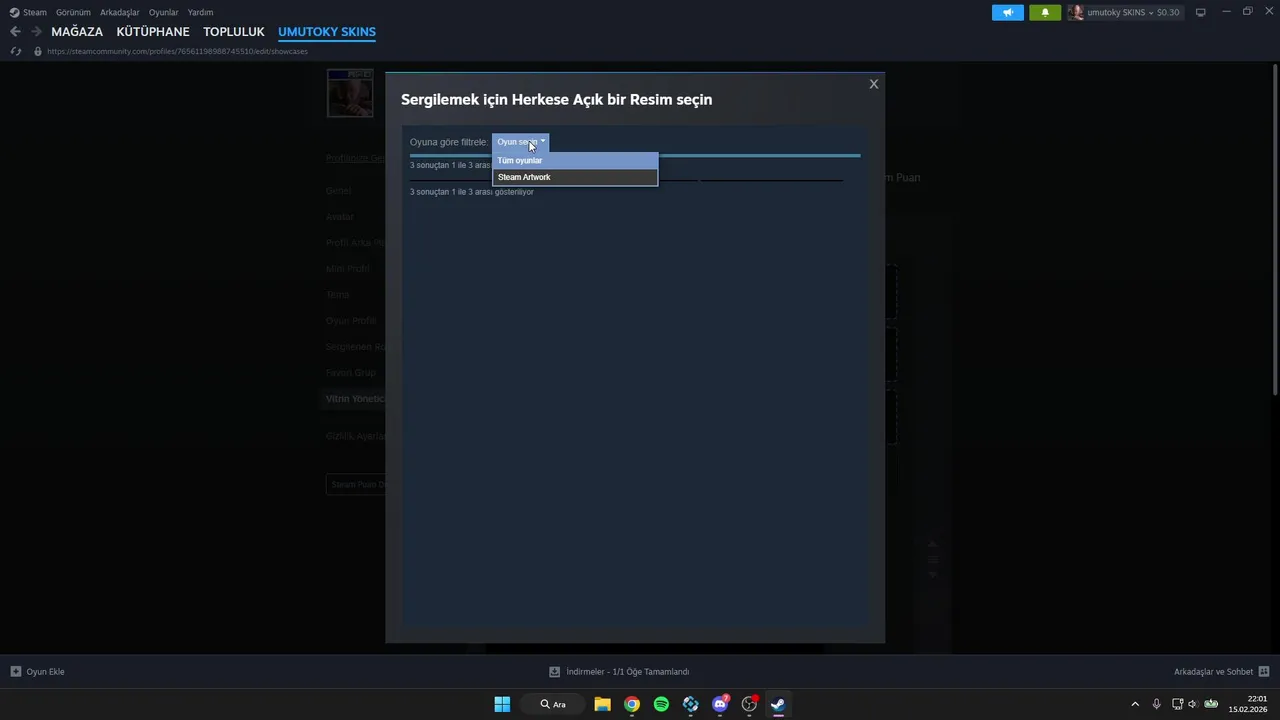The height and width of the screenshot is (720, 1280).
Task: Click the profile URL address field
Action: (177, 51)
